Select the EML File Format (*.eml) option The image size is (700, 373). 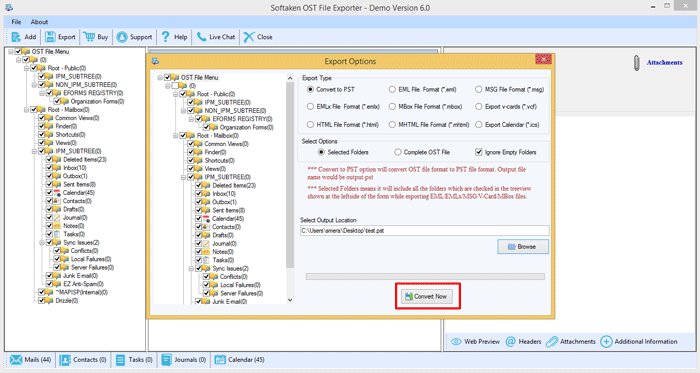click(392, 89)
